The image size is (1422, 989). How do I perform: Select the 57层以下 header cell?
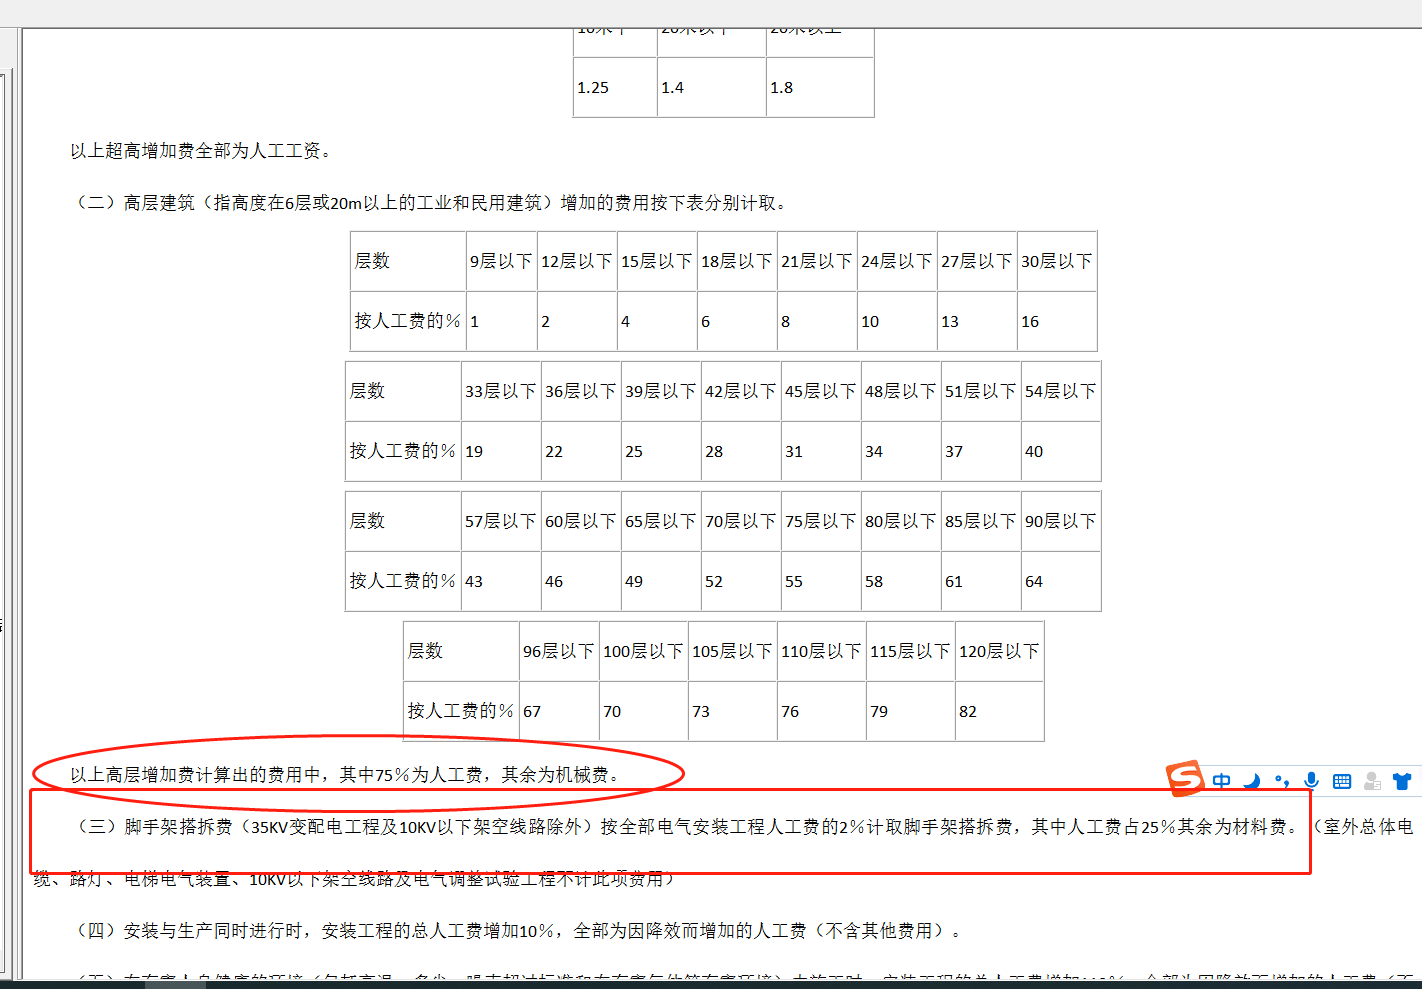[x=501, y=521]
